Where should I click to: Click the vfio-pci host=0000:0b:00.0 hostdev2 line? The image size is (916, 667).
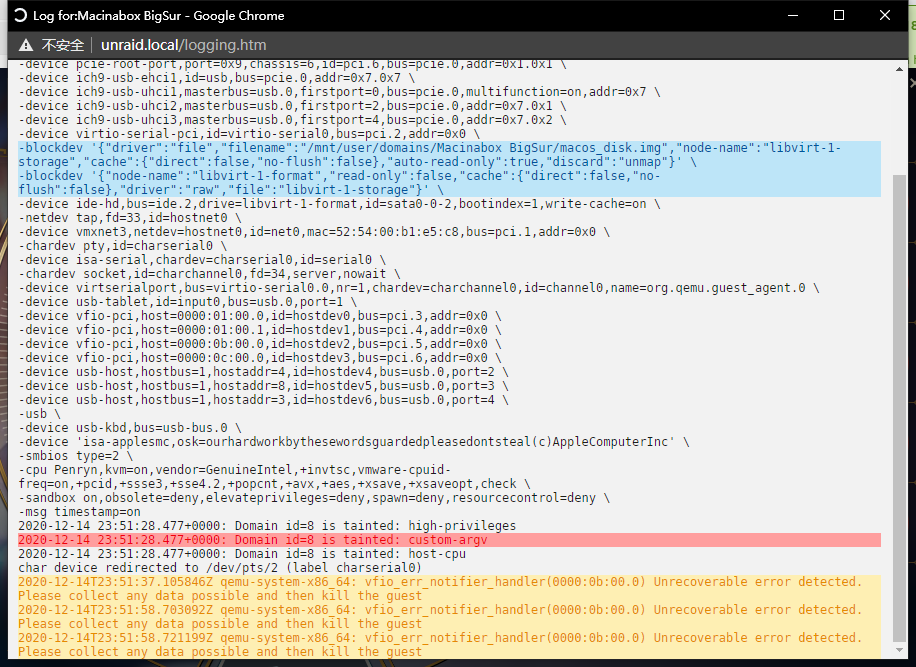[260, 344]
